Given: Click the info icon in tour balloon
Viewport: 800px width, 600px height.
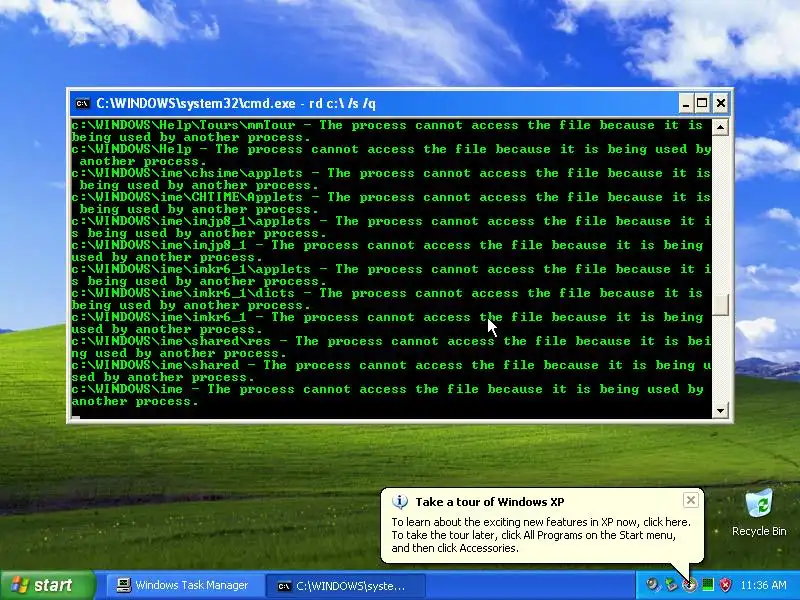Looking at the screenshot, I should click(x=399, y=502).
